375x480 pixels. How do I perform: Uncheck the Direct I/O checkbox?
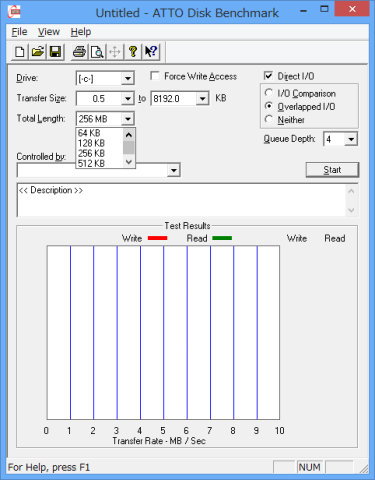point(268,76)
